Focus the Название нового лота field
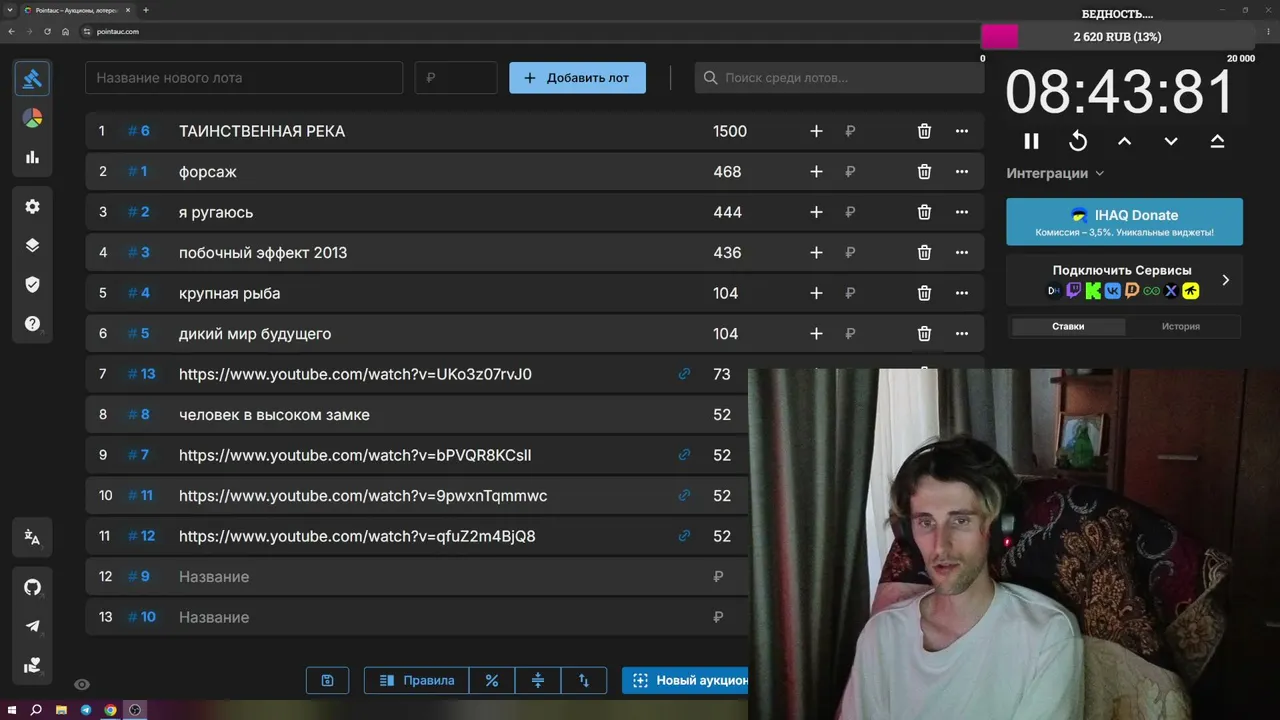This screenshot has height=720, width=1280. point(244,78)
